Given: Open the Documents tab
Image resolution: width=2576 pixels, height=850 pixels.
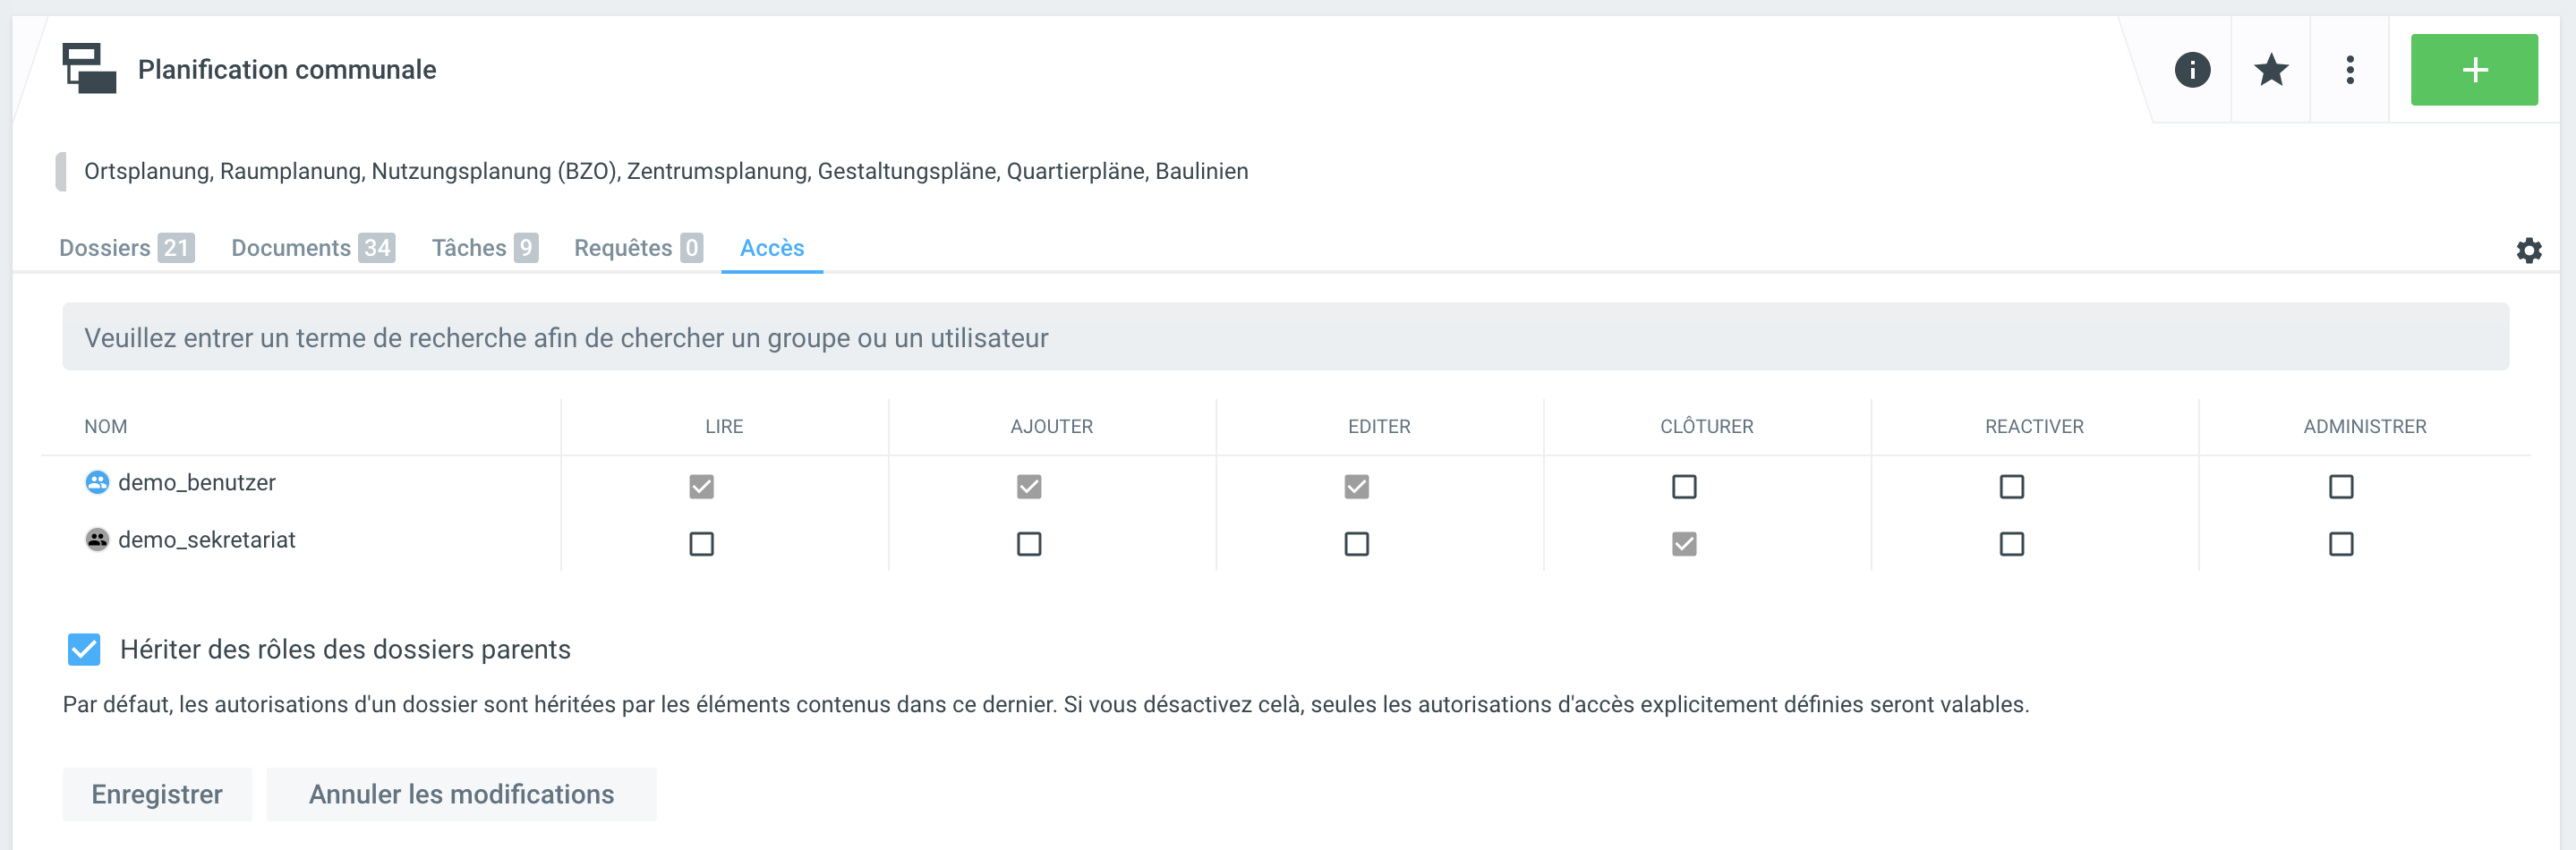Looking at the screenshot, I should [312, 248].
